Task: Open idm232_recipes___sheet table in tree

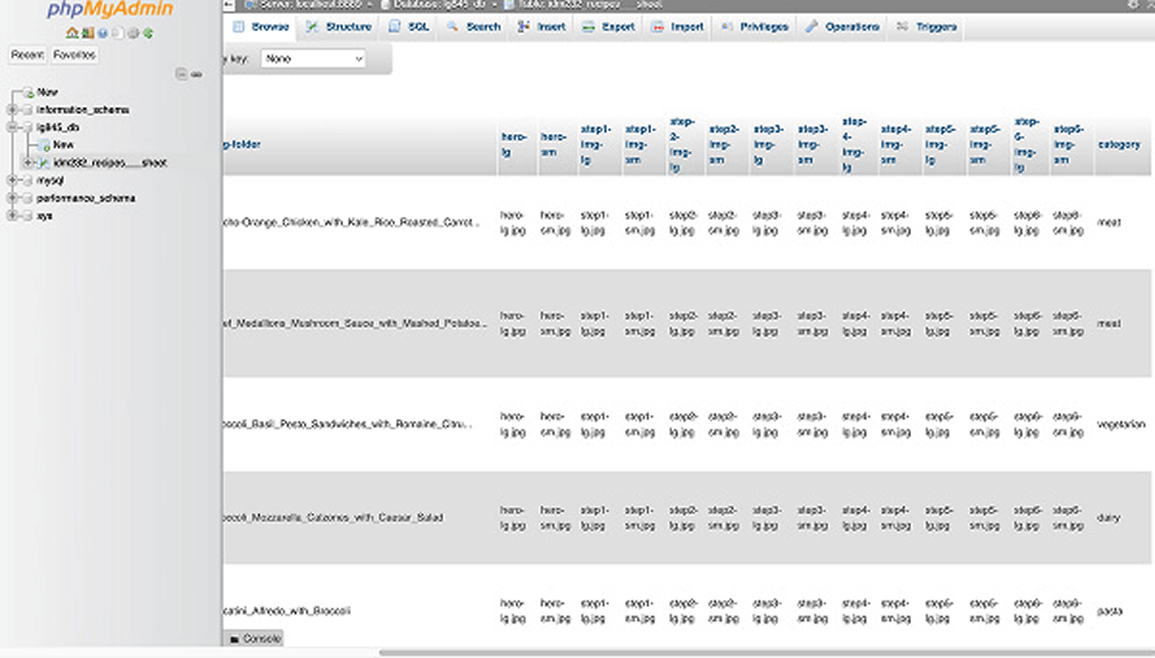Action: (110, 163)
